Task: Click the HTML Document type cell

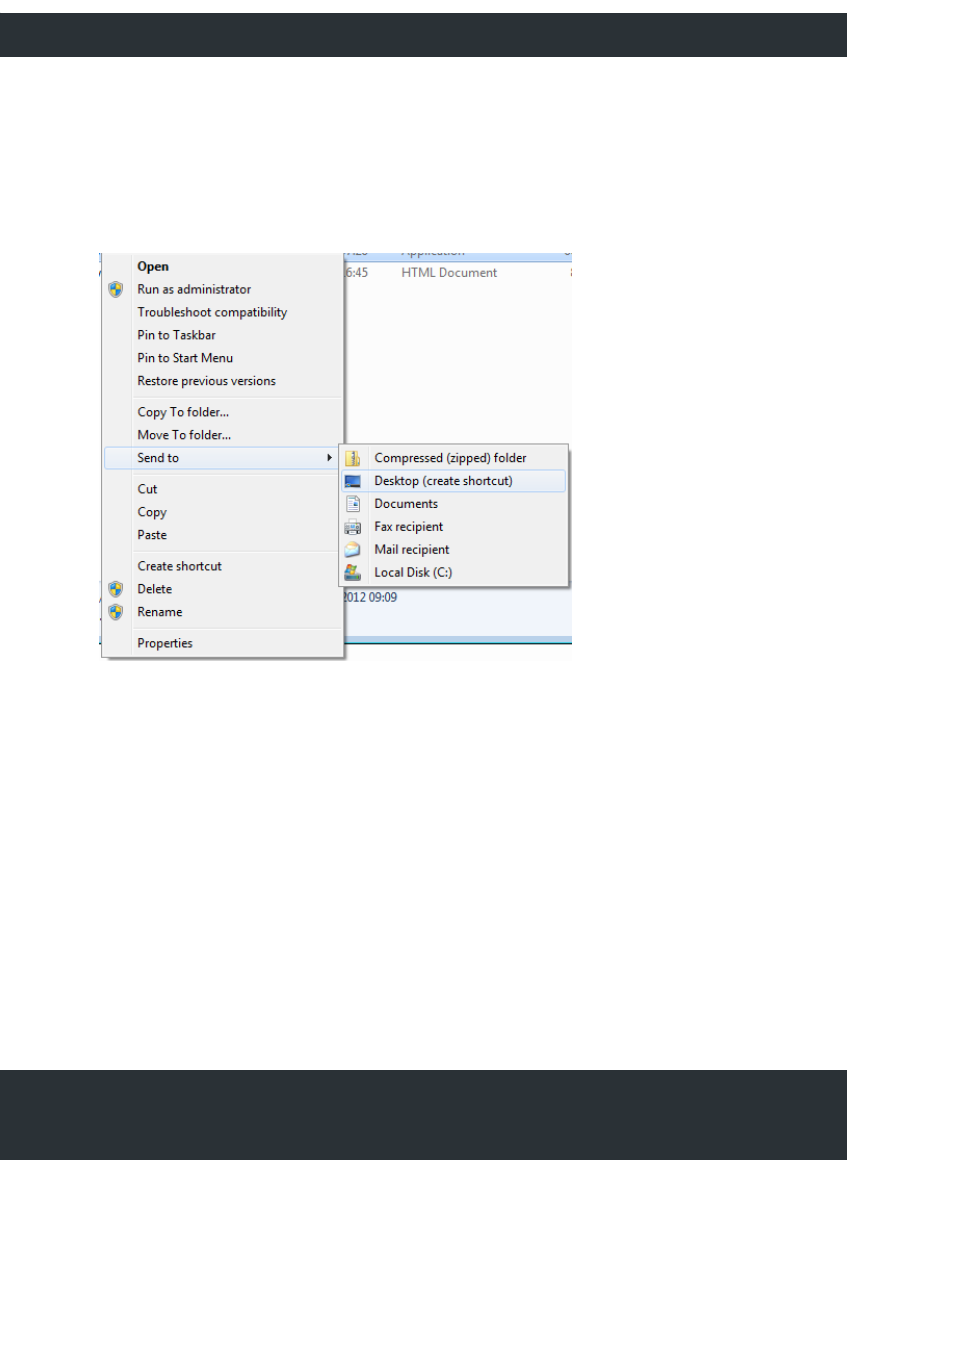Action: [449, 273]
